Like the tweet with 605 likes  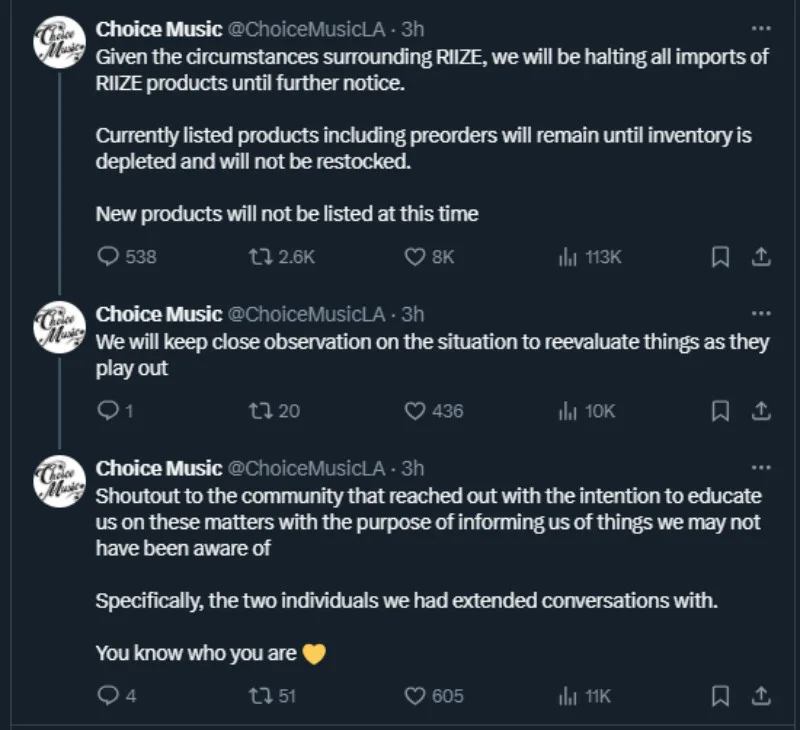(x=416, y=696)
